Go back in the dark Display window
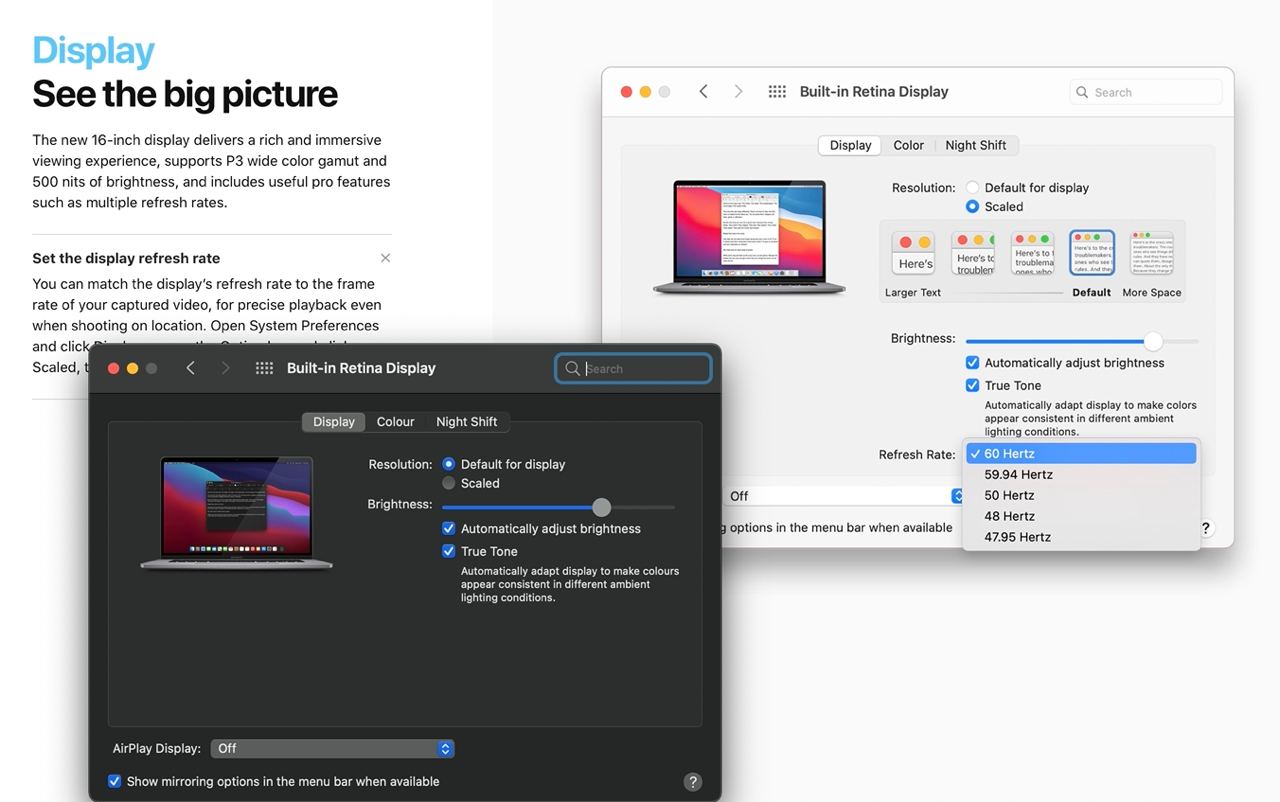The height and width of the screenshot is (802, 1280). [x=190, y=368]
